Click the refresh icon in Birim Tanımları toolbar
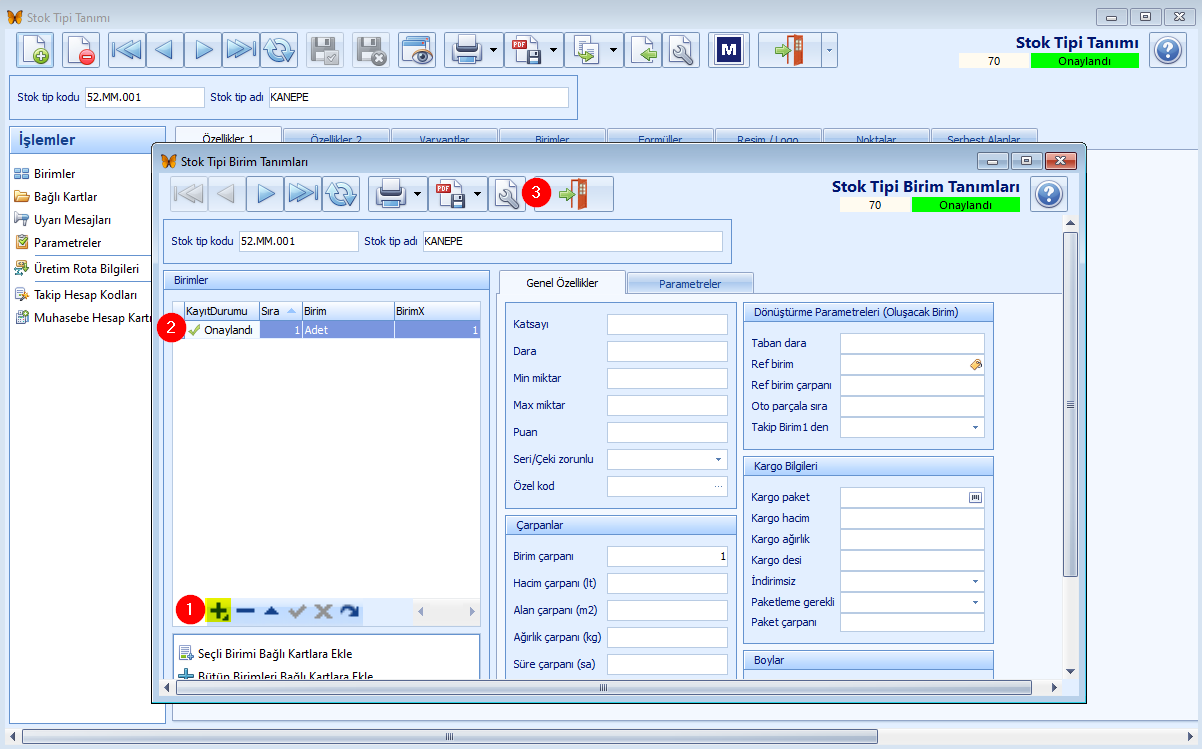The image size is (1202, 749). 341,194
